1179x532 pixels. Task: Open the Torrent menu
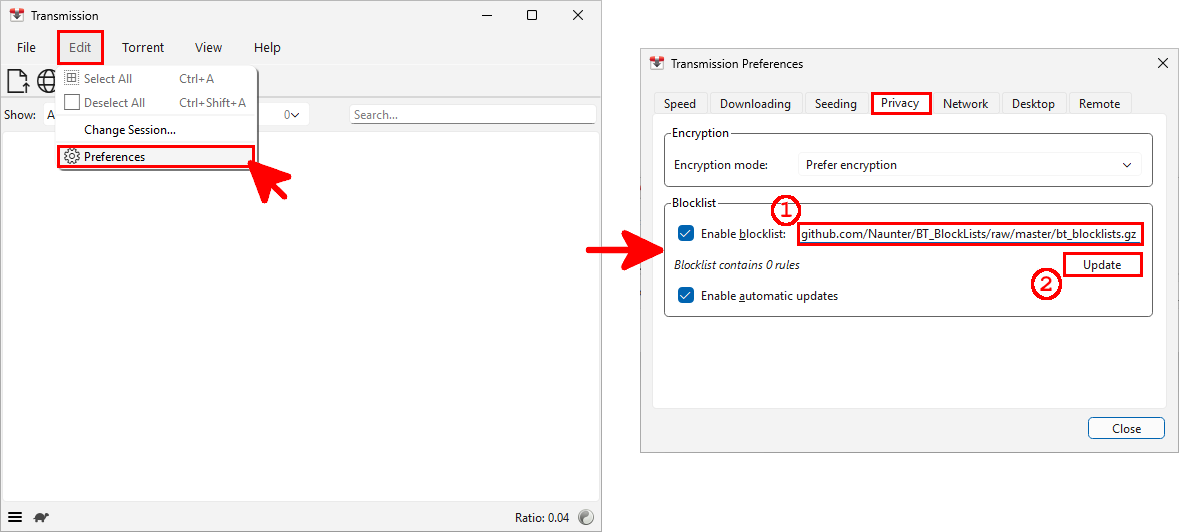[143, 47]
